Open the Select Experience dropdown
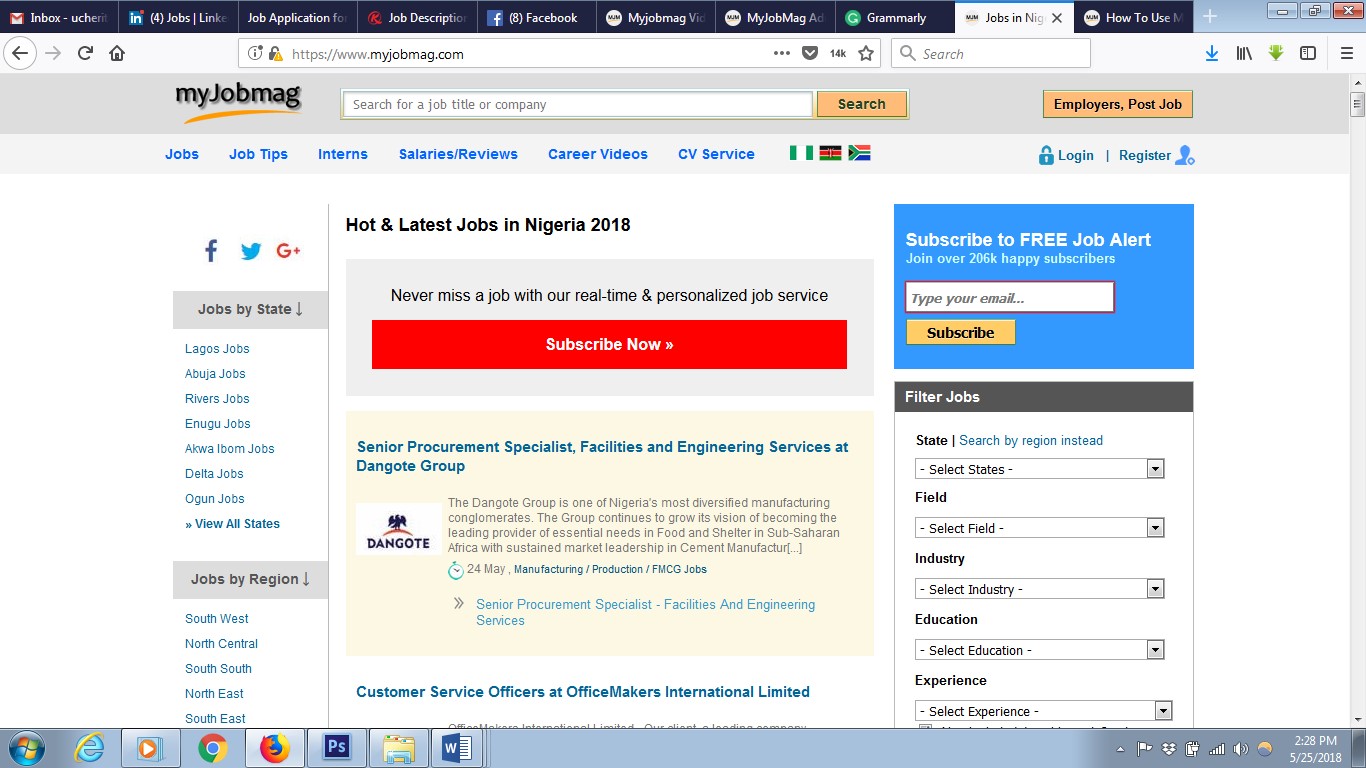This screenshot has height=768, width=1366. [1043, 711]
